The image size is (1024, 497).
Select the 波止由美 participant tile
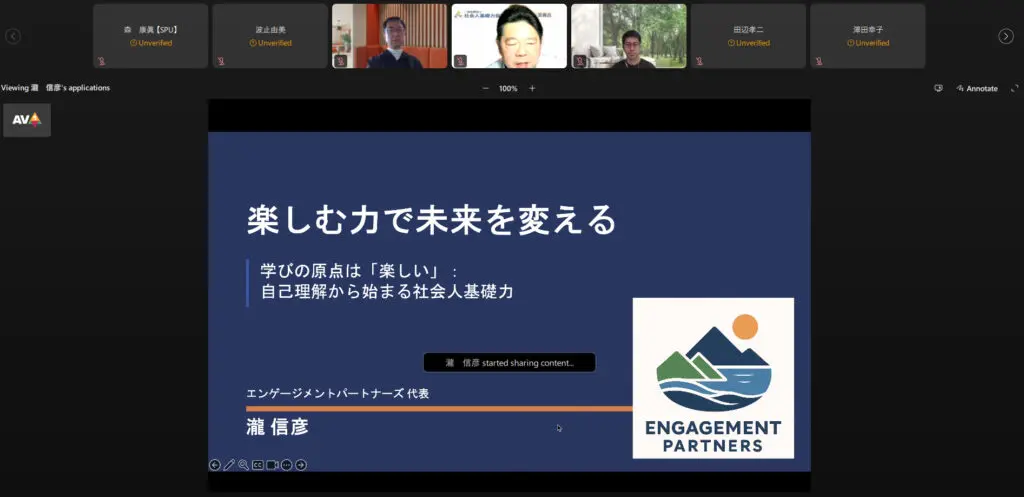click(x=270, y=36)
